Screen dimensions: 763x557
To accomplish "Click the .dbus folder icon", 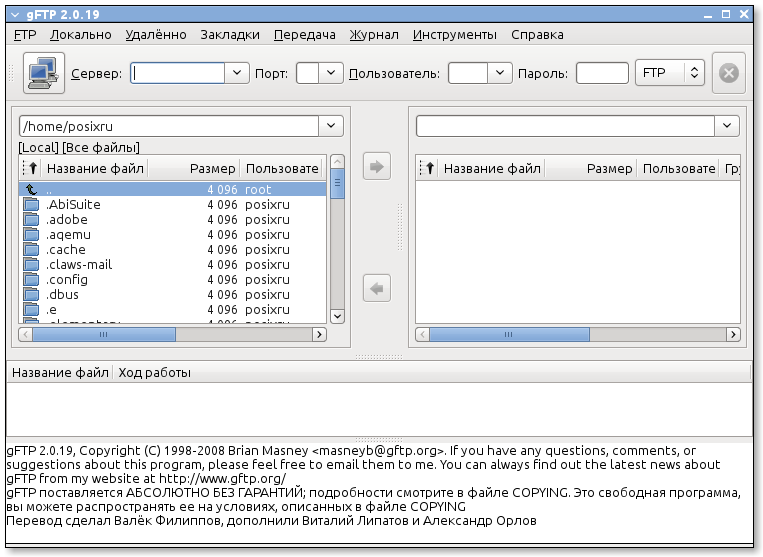I will tap(32, 295).
